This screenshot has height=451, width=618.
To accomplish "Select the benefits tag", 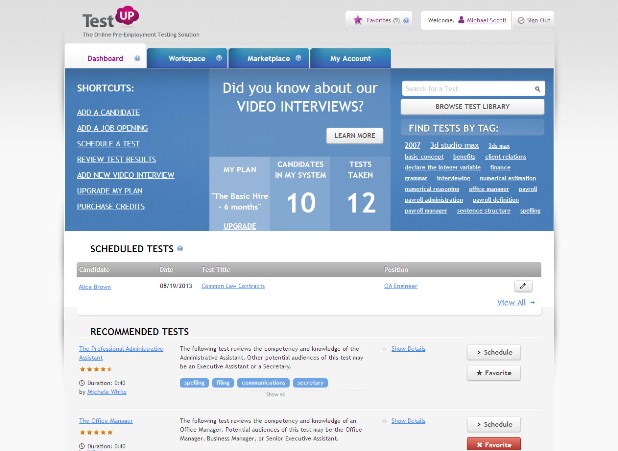I will point(464,157).
